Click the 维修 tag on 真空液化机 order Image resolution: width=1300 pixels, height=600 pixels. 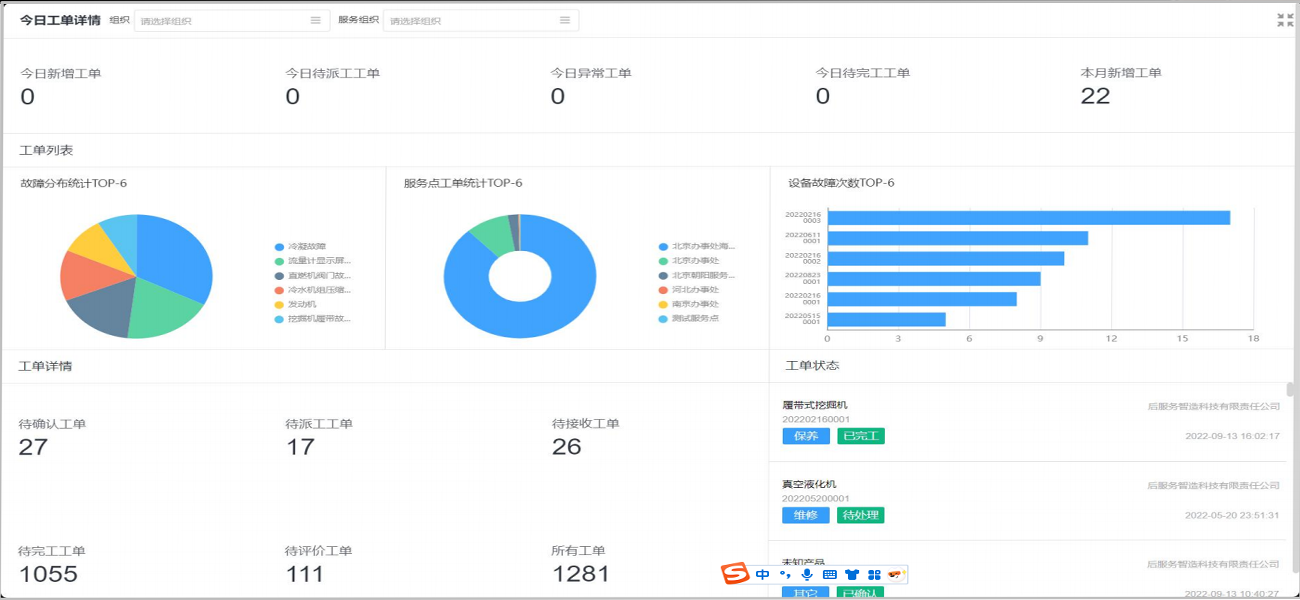(806, 515)
